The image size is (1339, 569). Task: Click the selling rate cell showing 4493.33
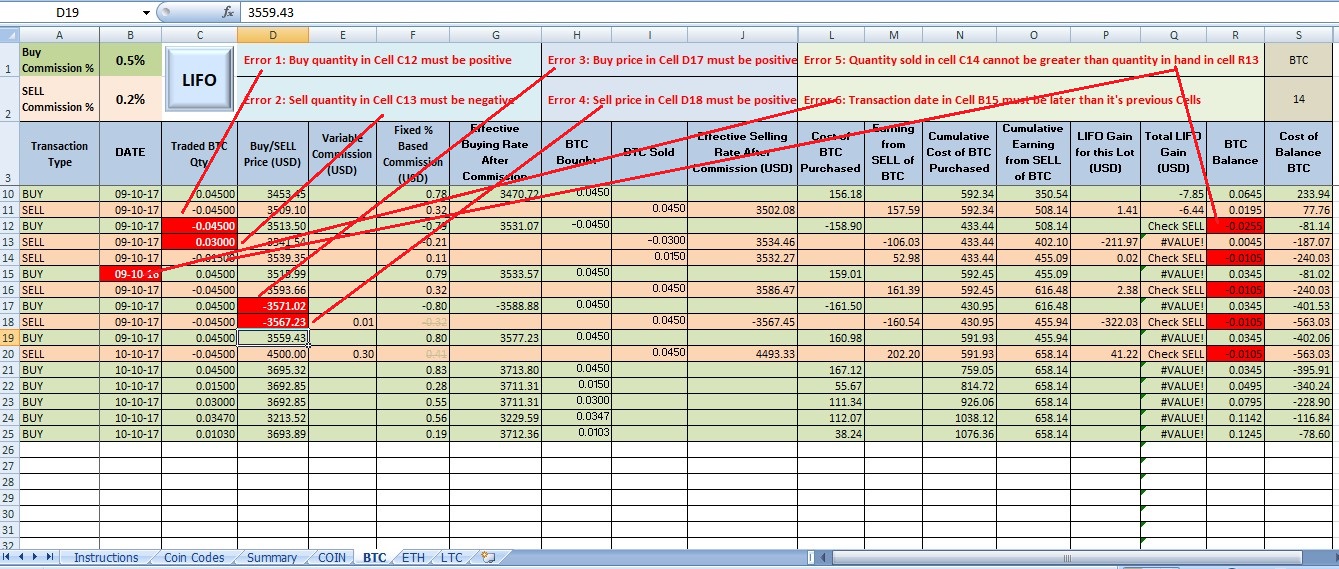[x=742, y=354]
